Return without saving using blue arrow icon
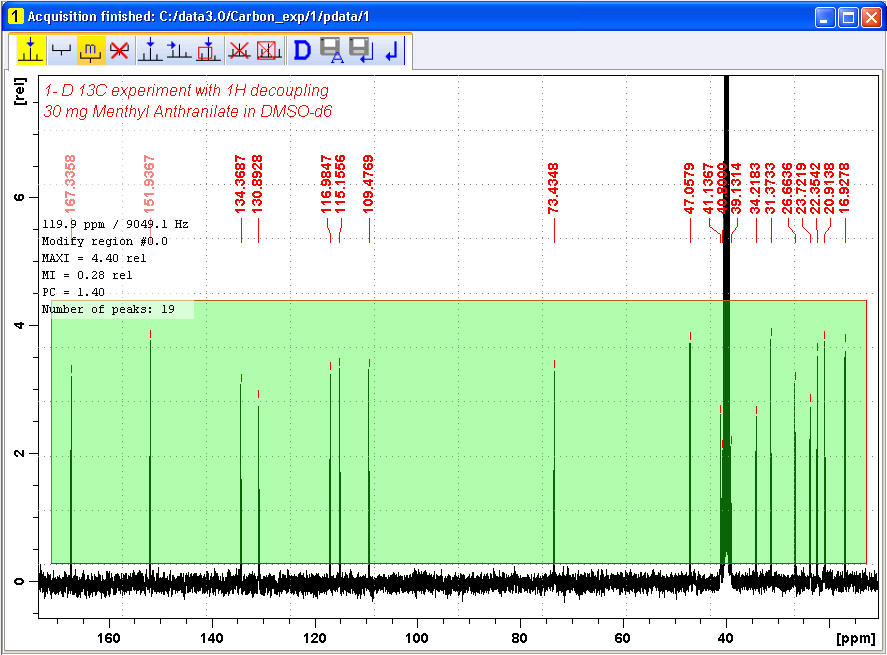Image resolution: width=887 pixels, height=655 pixels. 391,50
